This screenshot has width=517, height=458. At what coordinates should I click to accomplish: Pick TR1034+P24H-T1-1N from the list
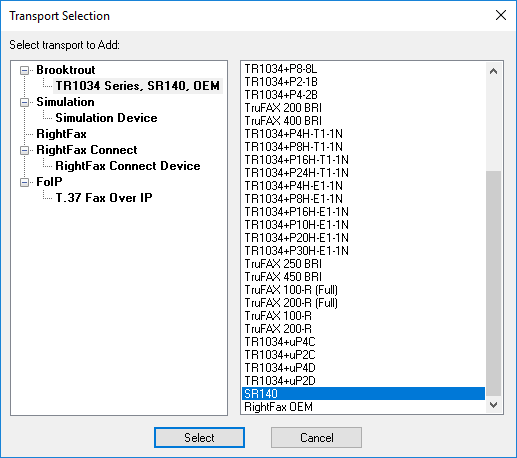363,173
